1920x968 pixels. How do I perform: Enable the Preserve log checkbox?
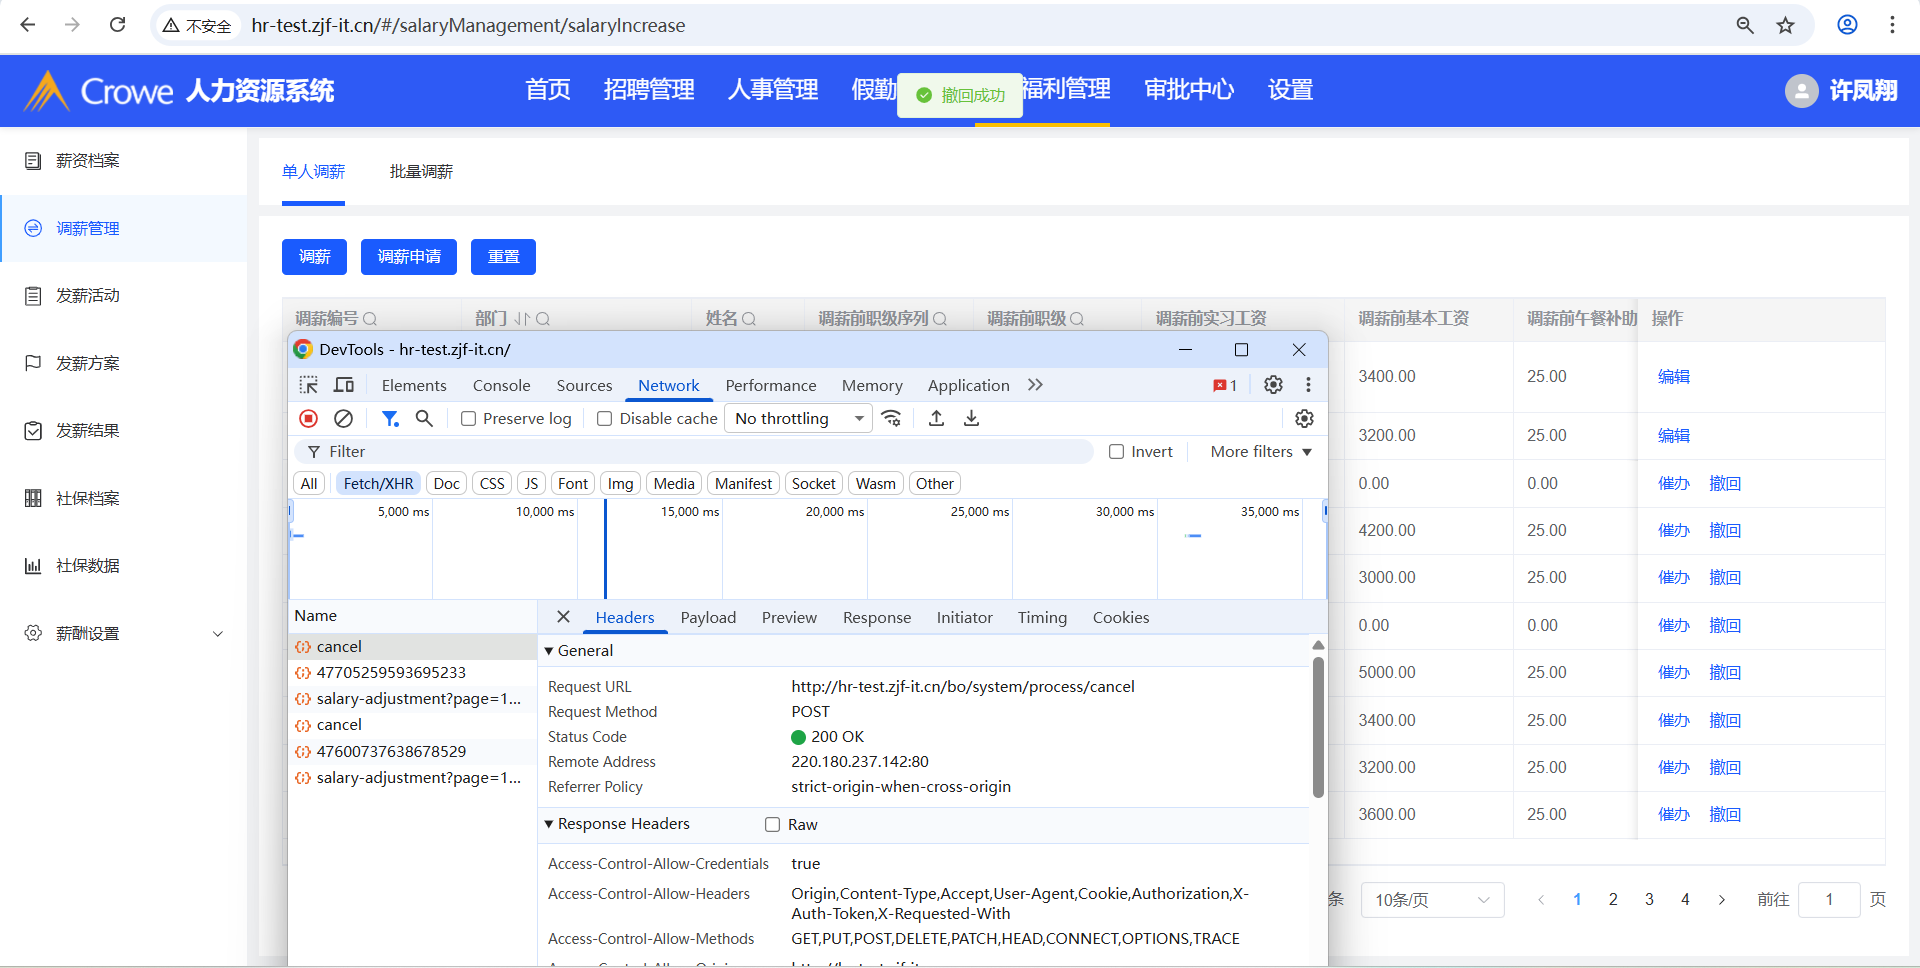(468, 419)
